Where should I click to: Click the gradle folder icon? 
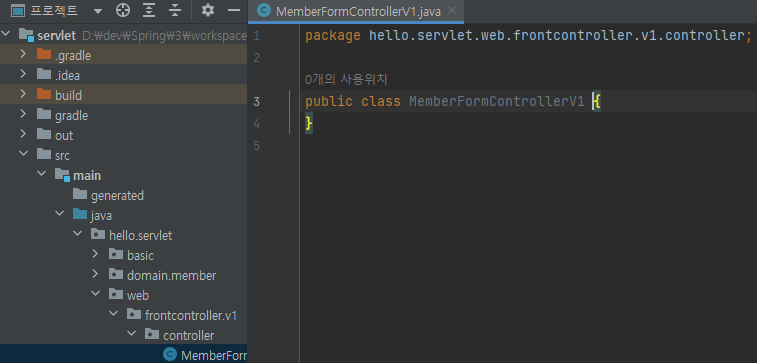pos(44,114)
